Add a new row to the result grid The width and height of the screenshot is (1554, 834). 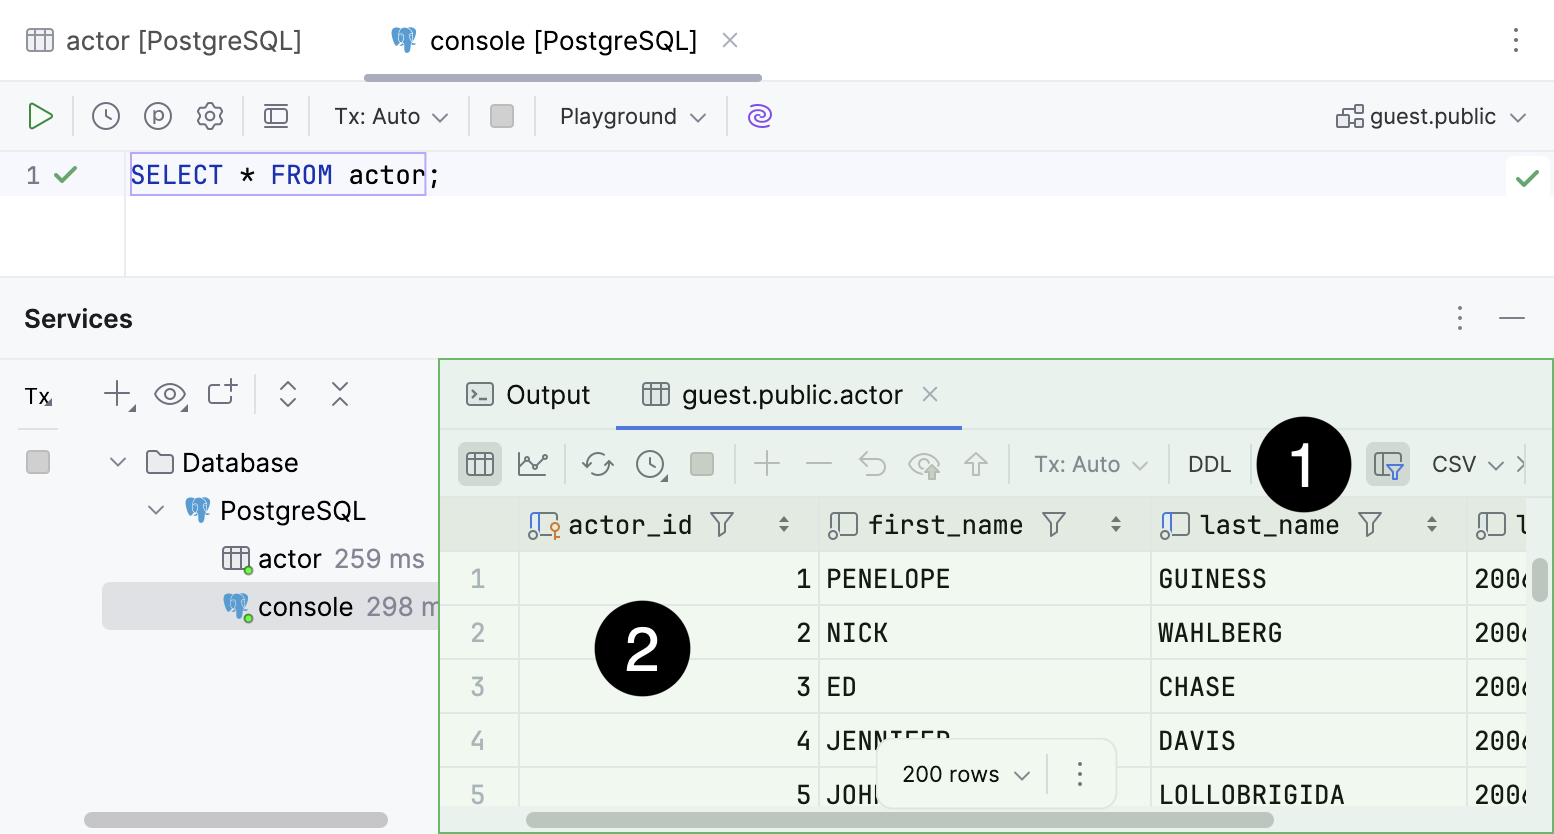point(766,463)
